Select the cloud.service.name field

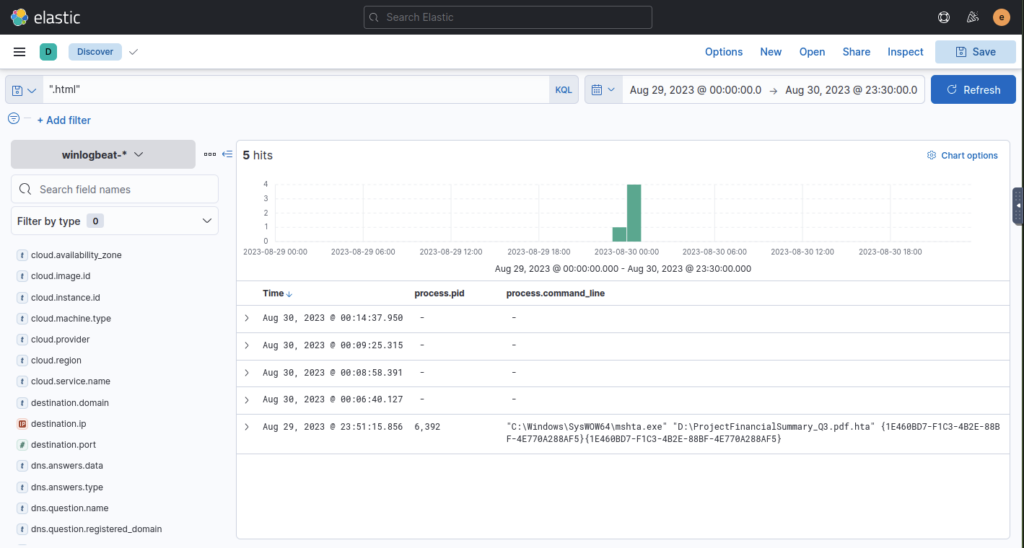71,381
